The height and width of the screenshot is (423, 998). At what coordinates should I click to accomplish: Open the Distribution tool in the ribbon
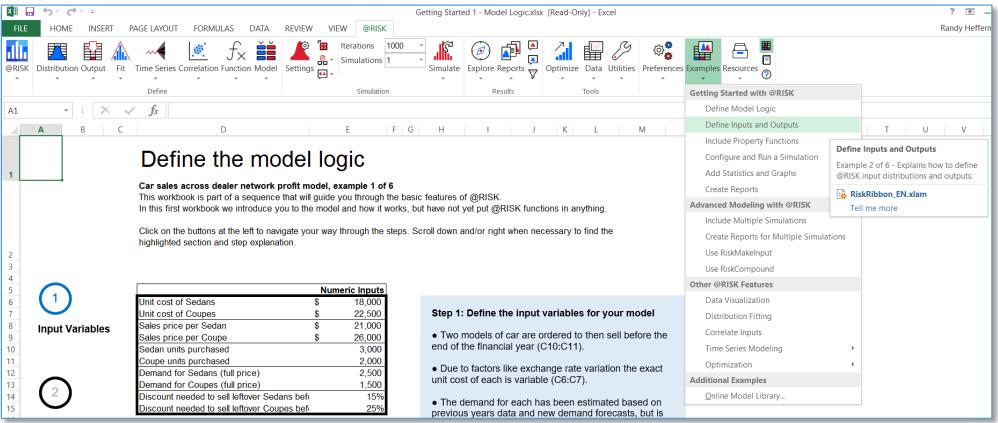coord(57,58)
